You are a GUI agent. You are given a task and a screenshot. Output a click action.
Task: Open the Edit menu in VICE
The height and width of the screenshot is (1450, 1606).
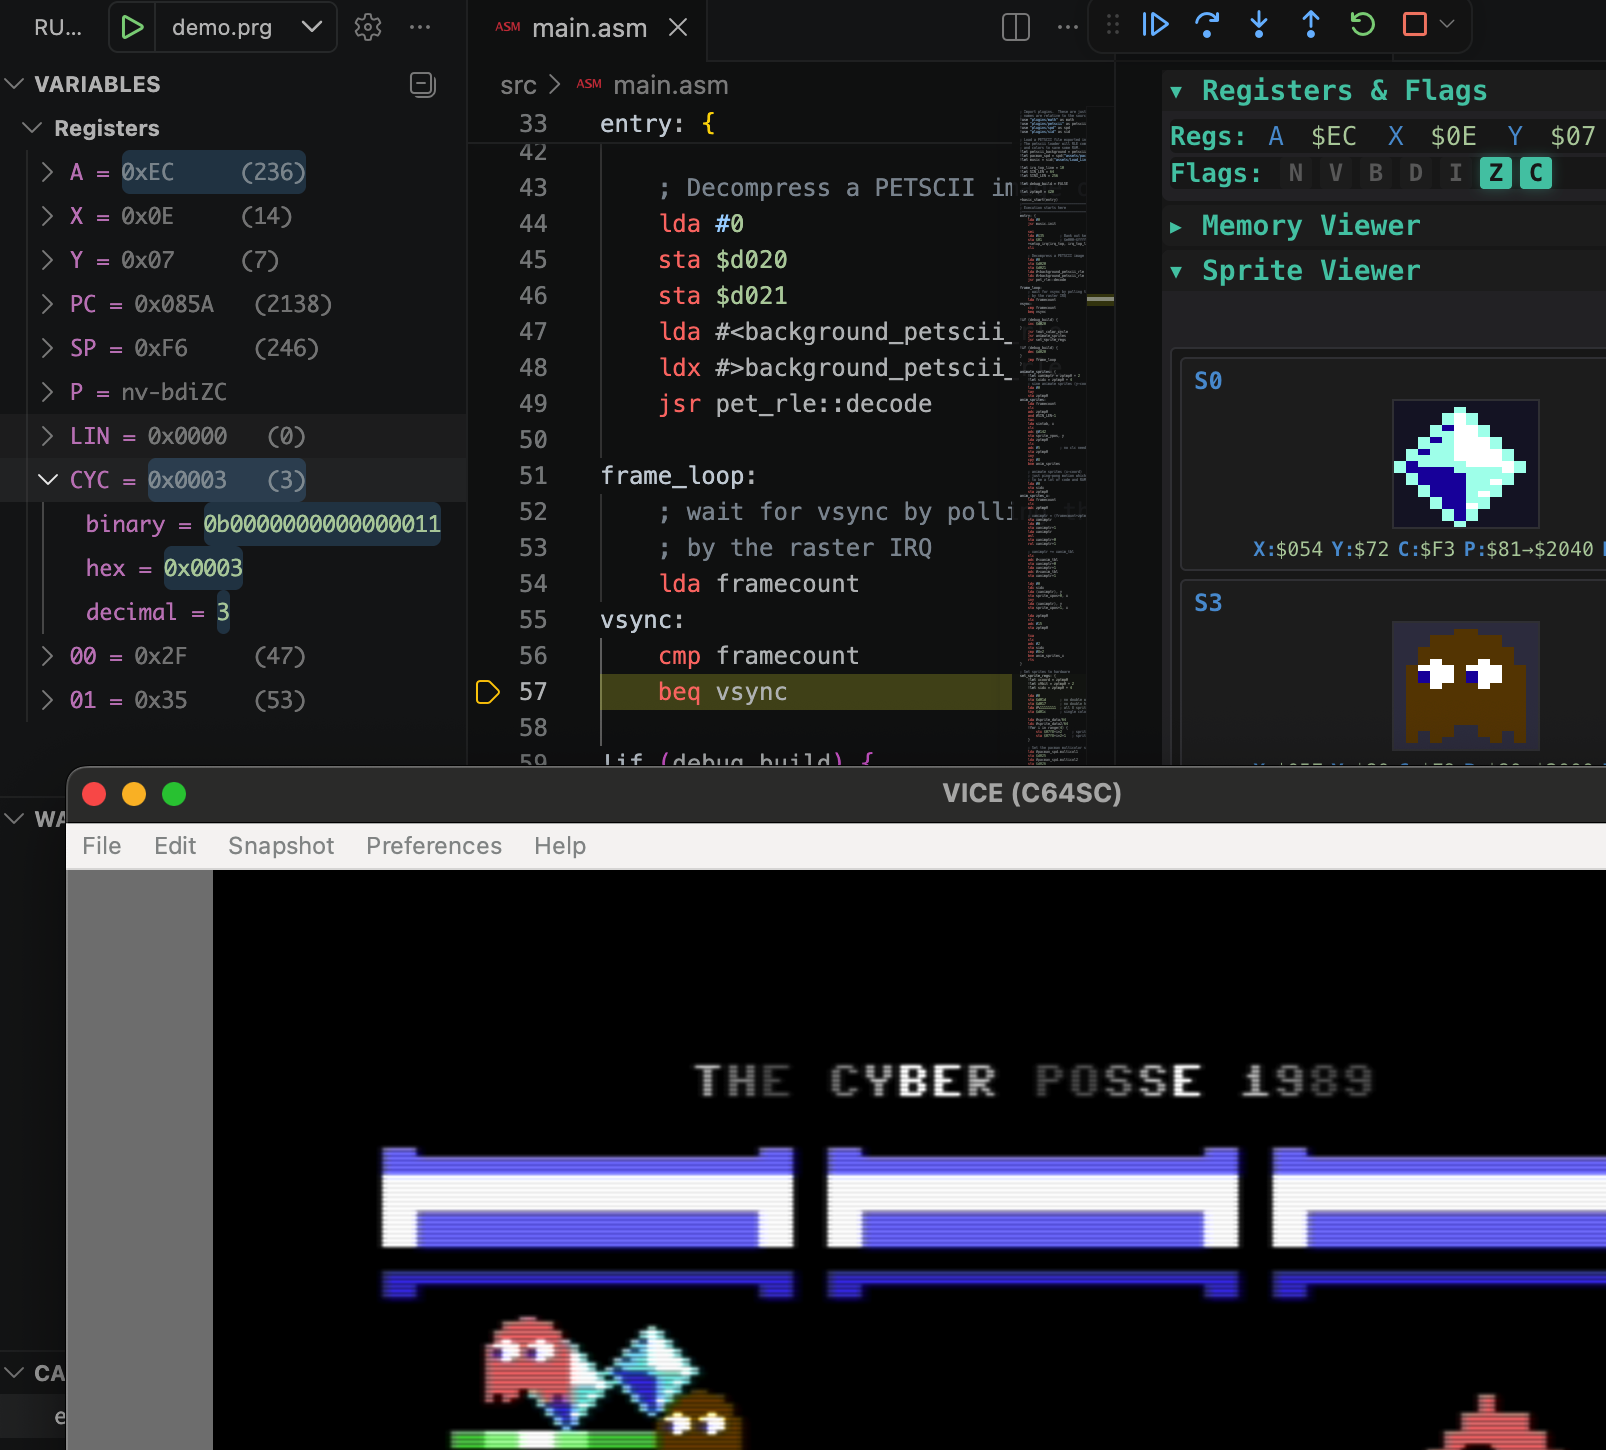[175, 846]
